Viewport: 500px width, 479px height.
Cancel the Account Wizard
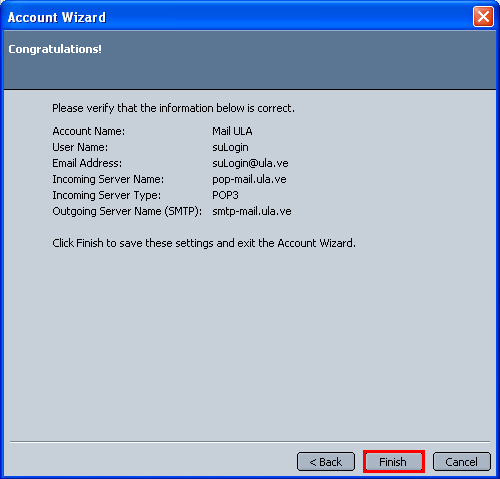[461, 462]
